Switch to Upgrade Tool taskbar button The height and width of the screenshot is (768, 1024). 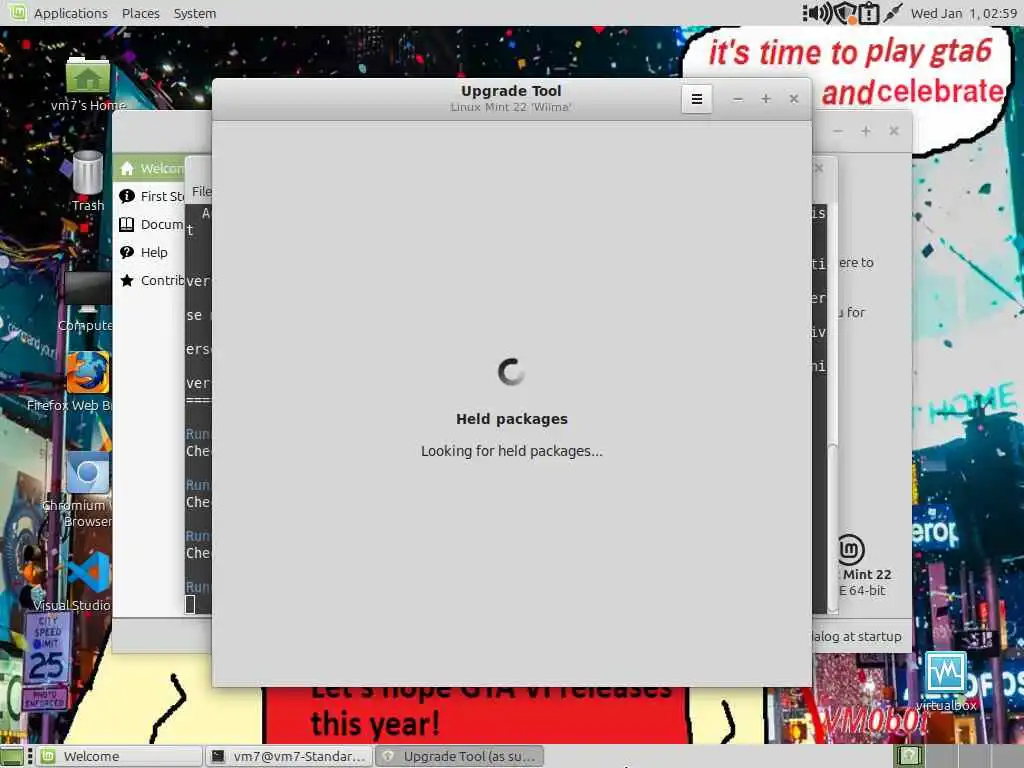(460, 756)
